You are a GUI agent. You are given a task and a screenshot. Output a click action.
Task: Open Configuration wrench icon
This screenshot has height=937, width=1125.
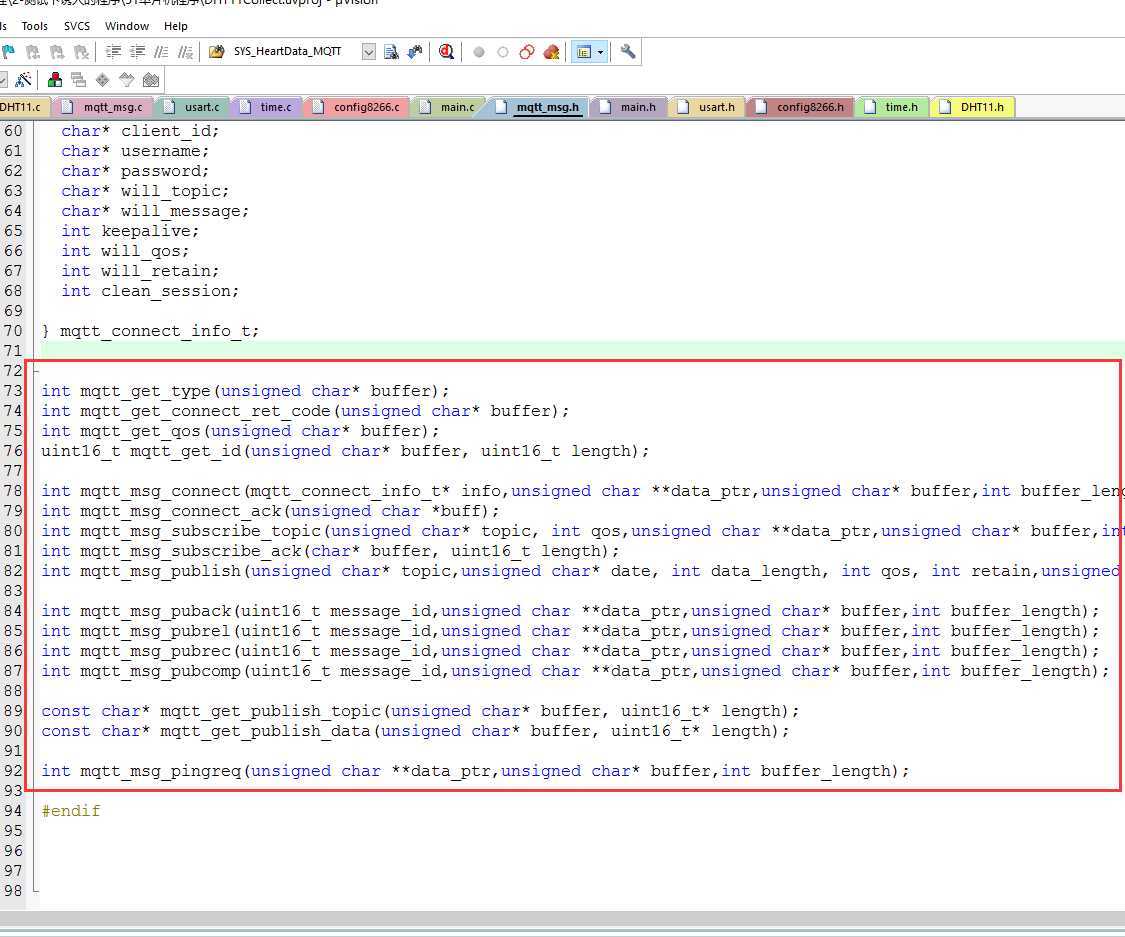click(628, 52)
